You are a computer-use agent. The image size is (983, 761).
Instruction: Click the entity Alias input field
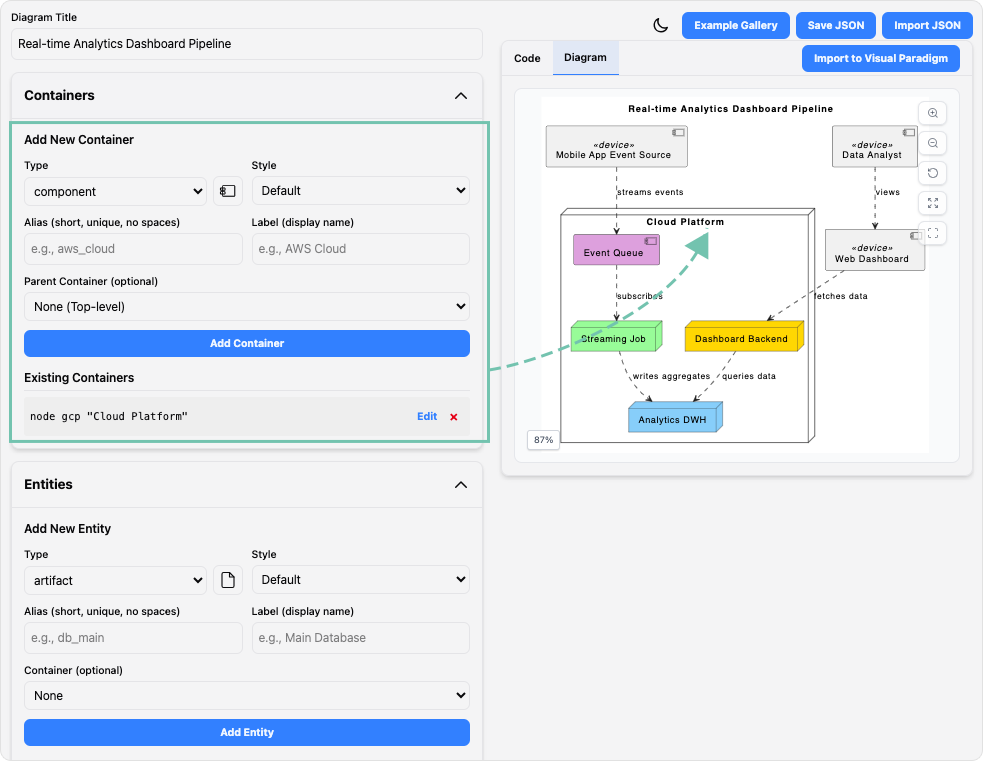point(134,638)
